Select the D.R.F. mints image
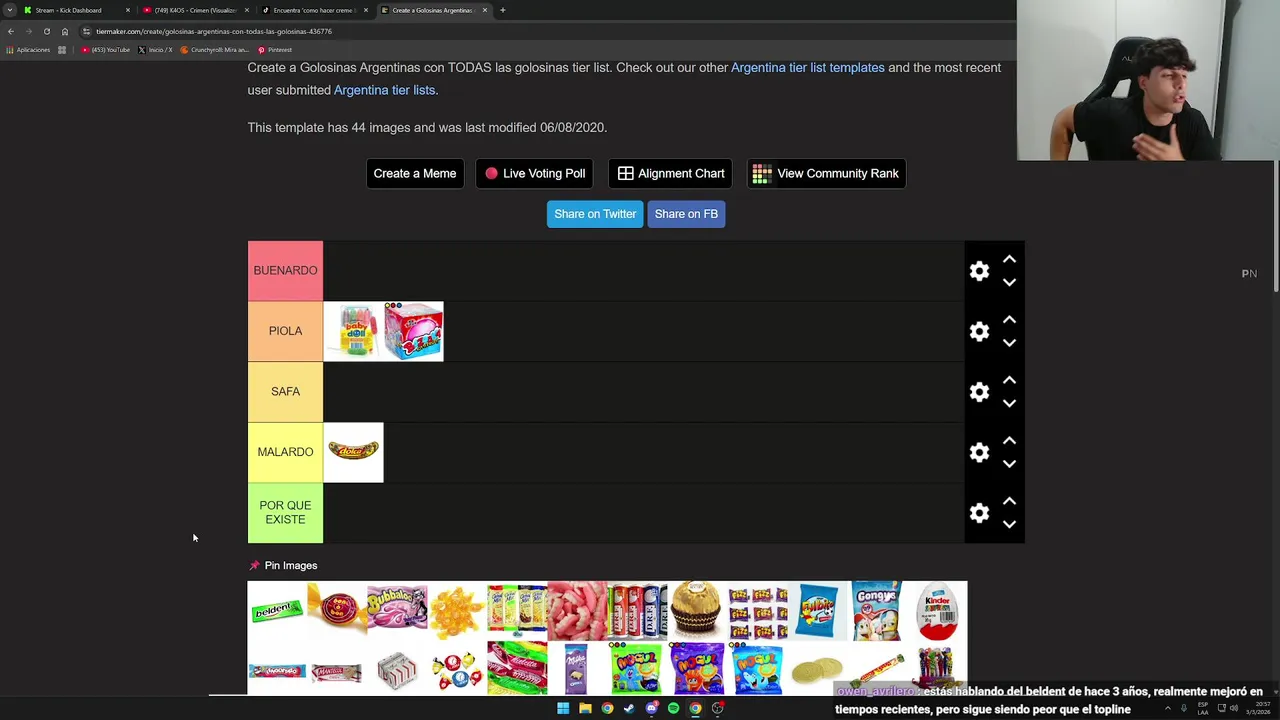 click(637, 611)
